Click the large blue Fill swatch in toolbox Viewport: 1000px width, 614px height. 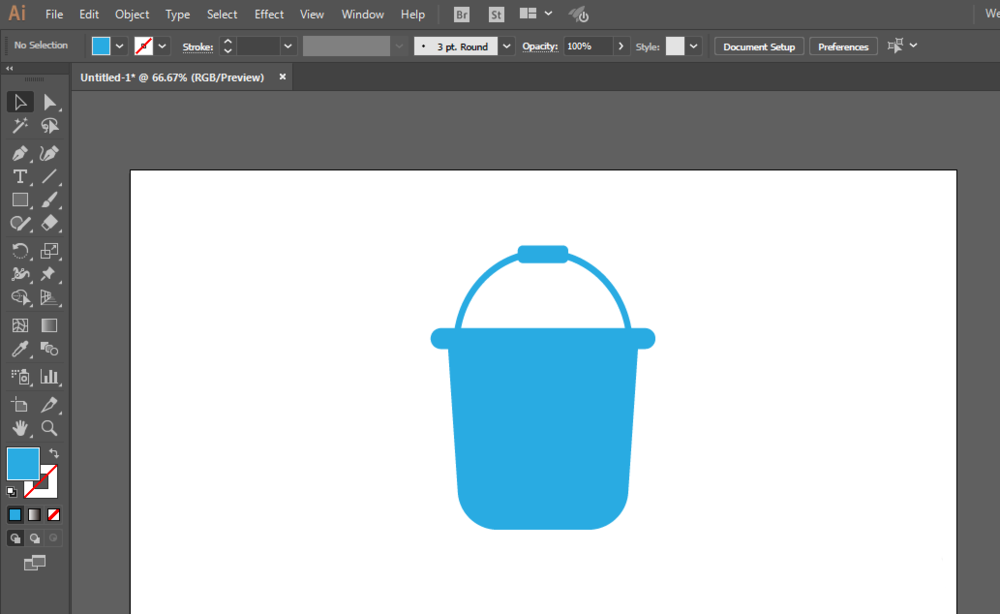tap(22, 464)
